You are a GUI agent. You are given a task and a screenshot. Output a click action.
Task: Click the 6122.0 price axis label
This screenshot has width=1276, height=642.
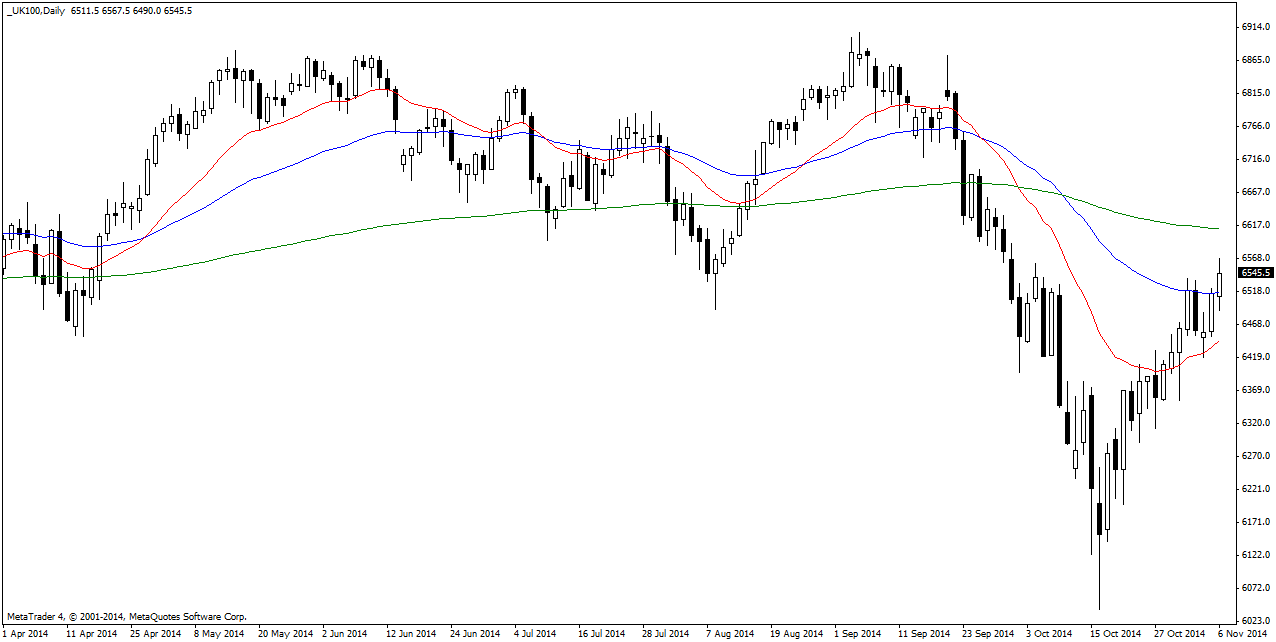coord(1255,554)
